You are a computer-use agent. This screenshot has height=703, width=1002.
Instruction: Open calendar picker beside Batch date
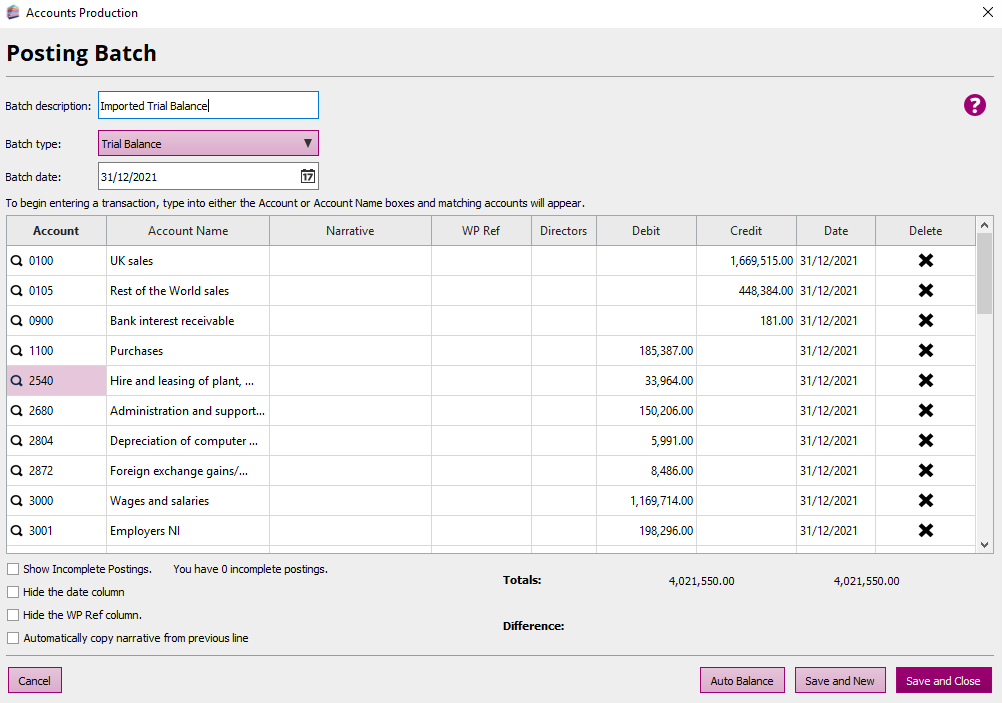click(308, 176)
